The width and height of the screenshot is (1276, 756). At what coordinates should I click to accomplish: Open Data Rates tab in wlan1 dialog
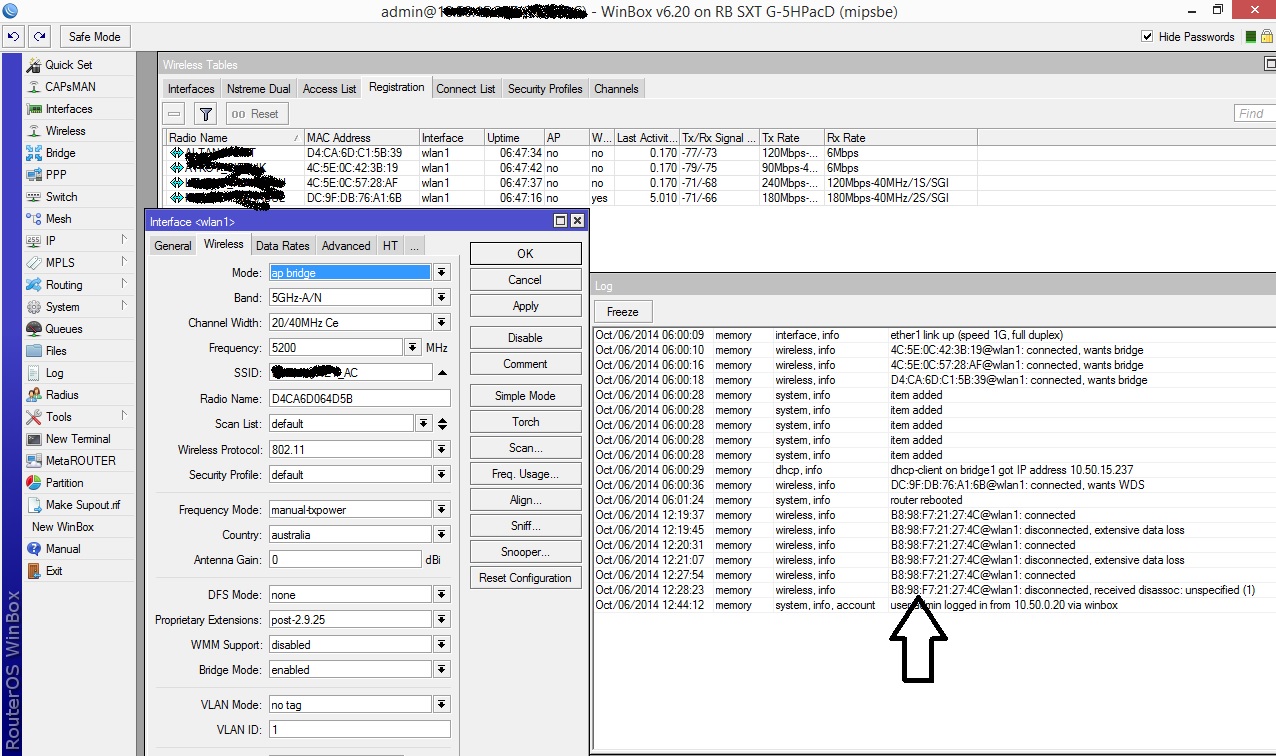coord(282,246)
